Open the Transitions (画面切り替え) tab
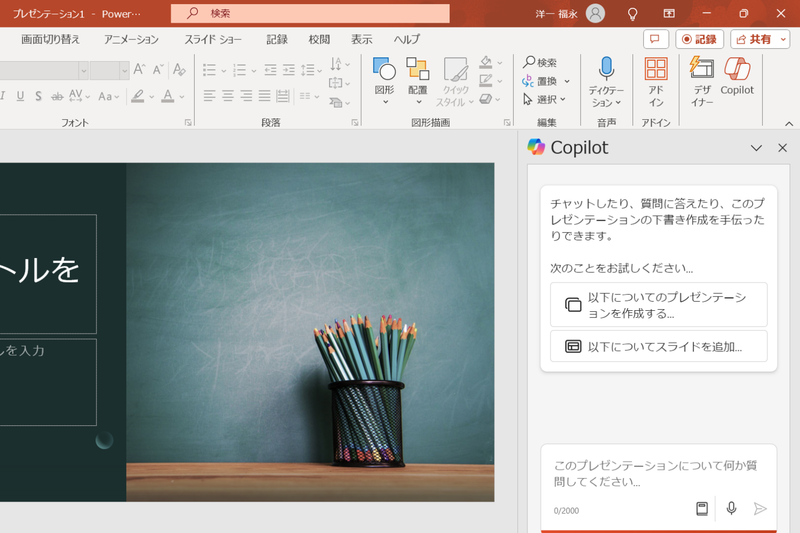The height and width of the screenshot is (533, 800). [x=51, y=39]
